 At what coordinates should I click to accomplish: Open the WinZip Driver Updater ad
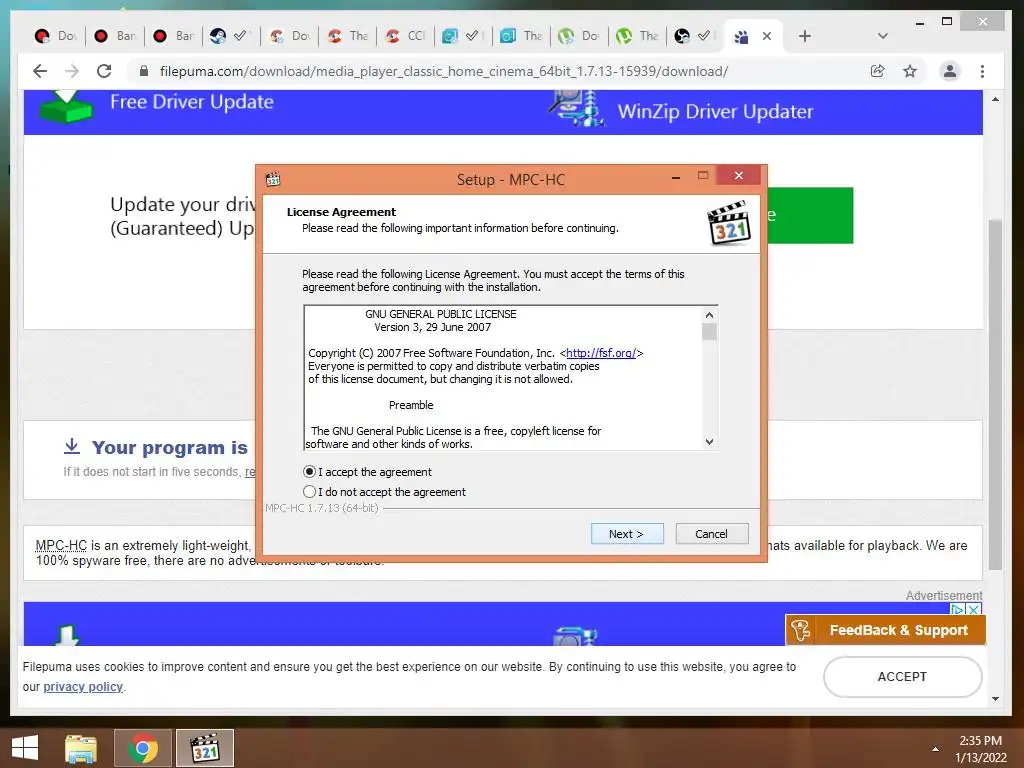tap(715, 112)
